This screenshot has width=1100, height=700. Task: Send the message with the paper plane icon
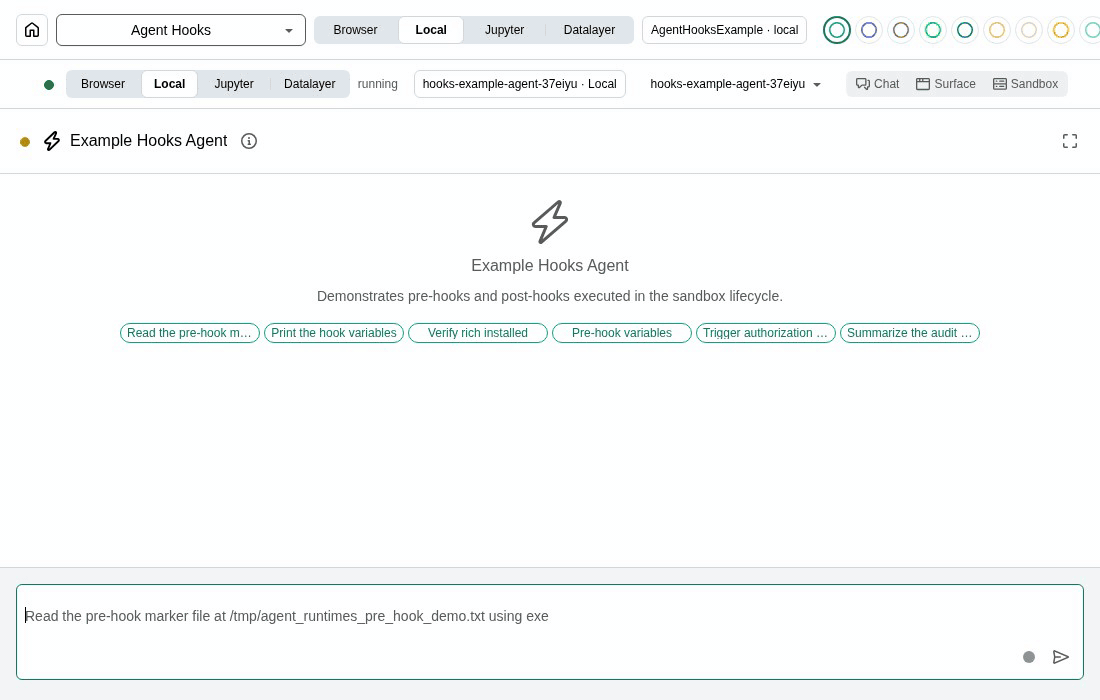1061,657
